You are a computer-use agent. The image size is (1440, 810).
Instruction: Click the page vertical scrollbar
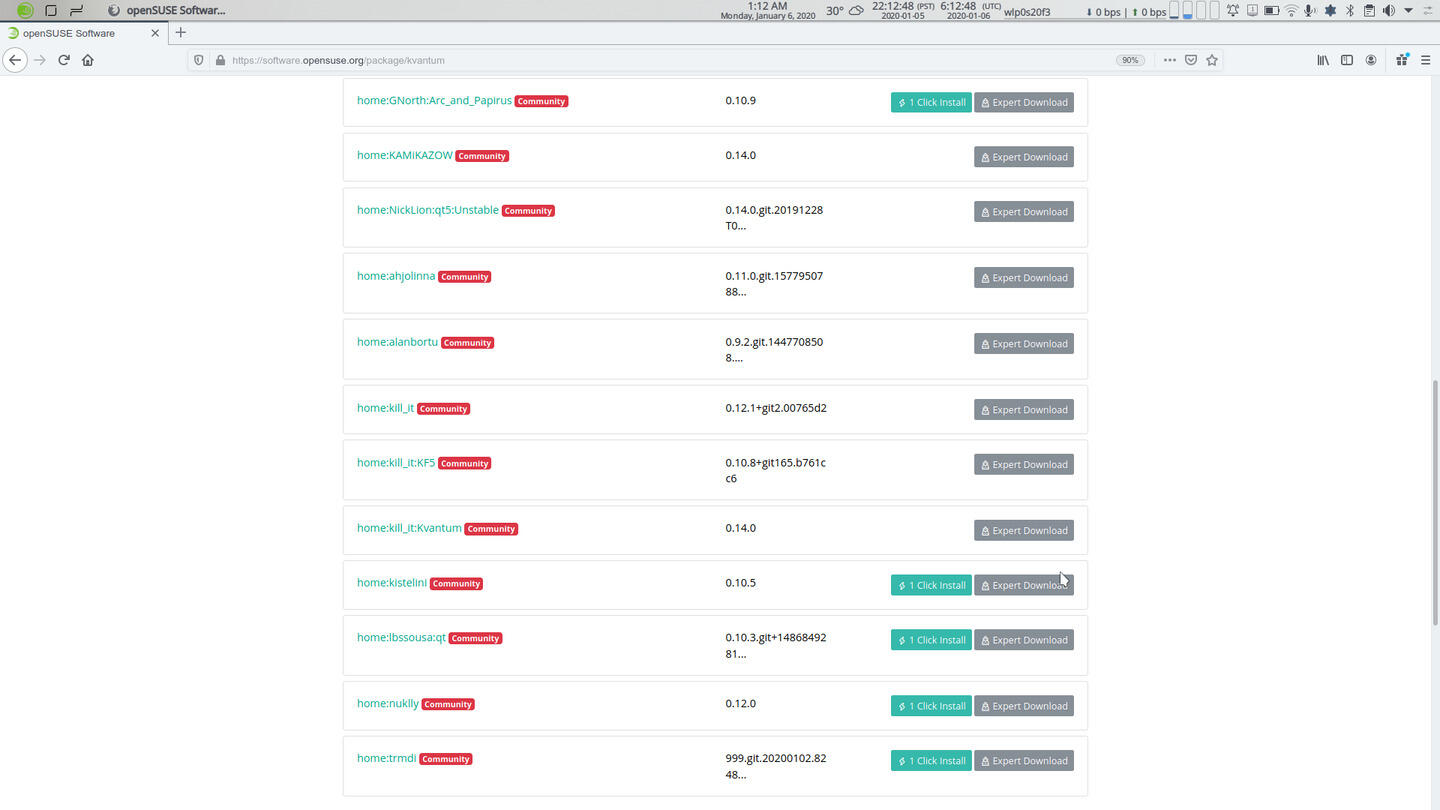[x=1435, y=503]
